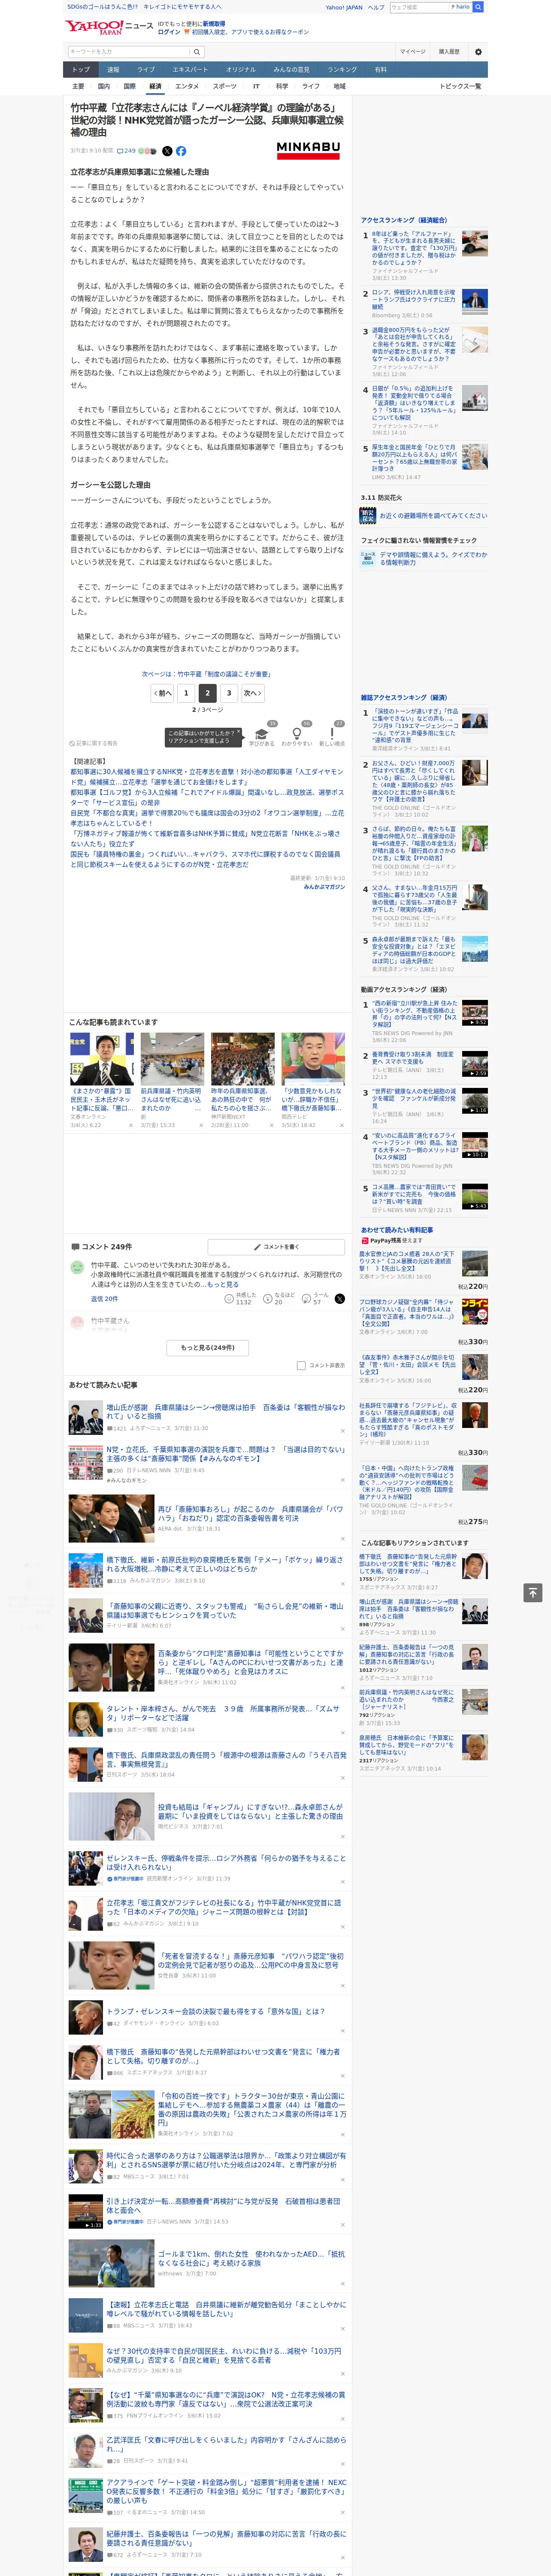This screenshot has height=2576, width=551.
Task: Click the Yahoo! JAPAN News logo
Action: pyautogui.click(x=109, y=27)
